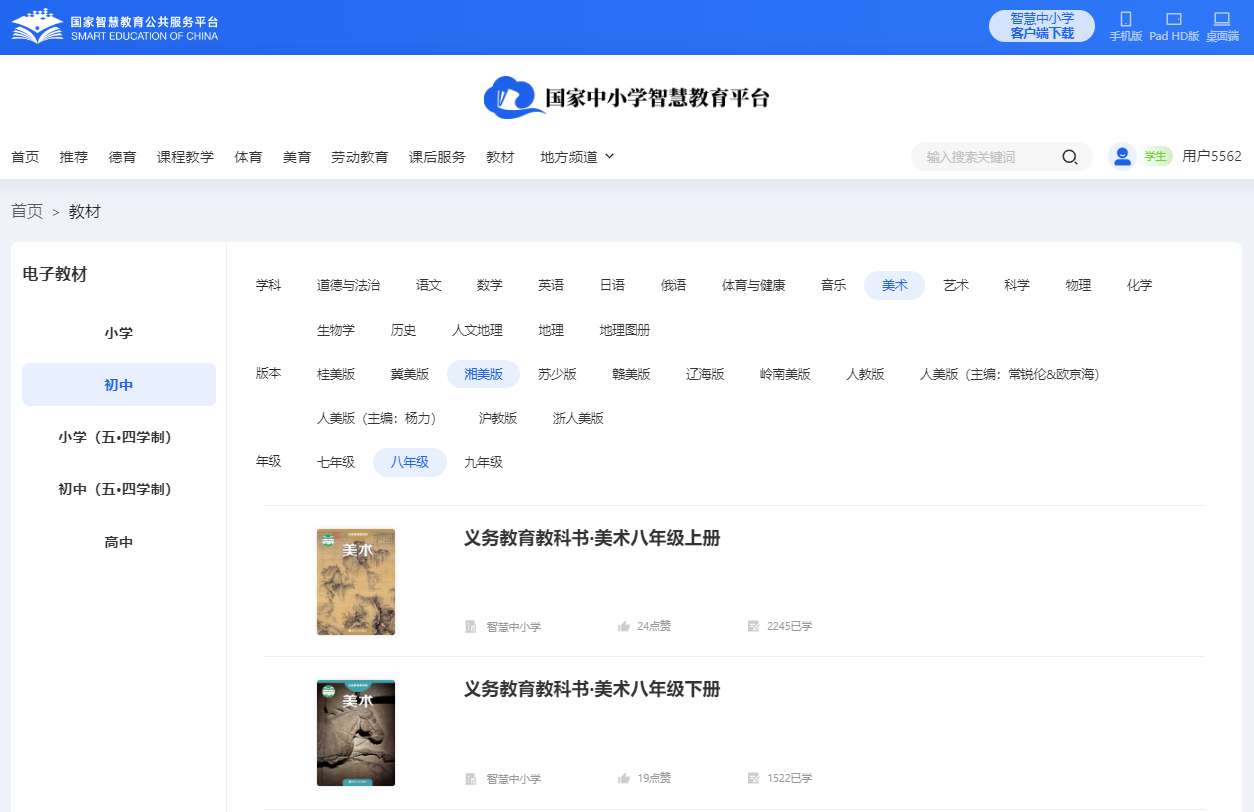This screenshot has width=1254, height=812.
Task: Click thumbs-up icon for 八年级上册 textbook
Action: 624,627
